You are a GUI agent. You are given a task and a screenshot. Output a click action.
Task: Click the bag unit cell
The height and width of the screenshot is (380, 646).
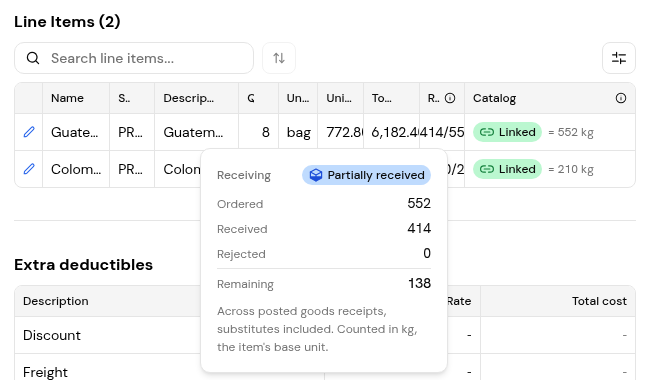(x=298, y=132)
